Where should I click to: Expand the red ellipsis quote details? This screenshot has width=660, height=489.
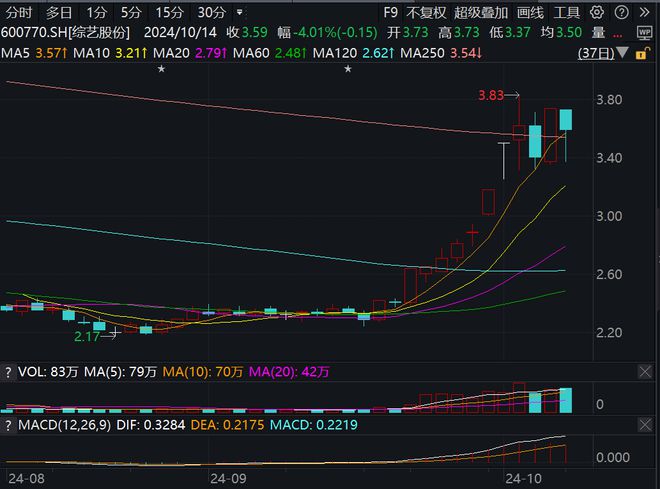[617, 35]
